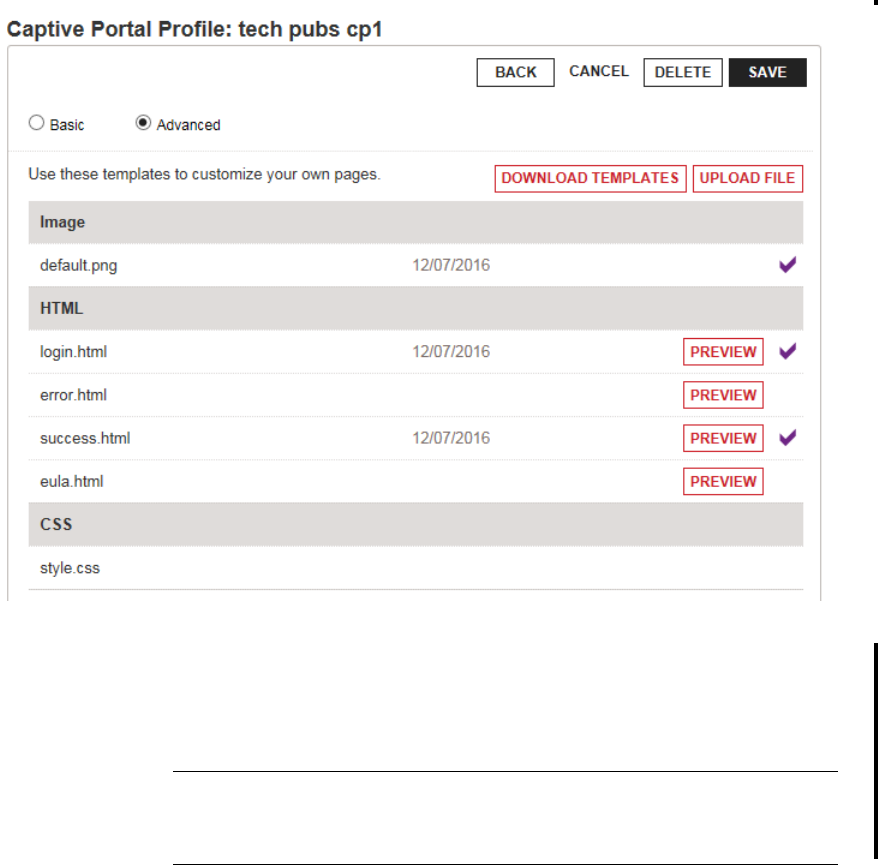The width and height of the screenshot is (878, 865).
Task: Click DOWNLOAD TEMPLATES button
Action: [x=590, y=178]
